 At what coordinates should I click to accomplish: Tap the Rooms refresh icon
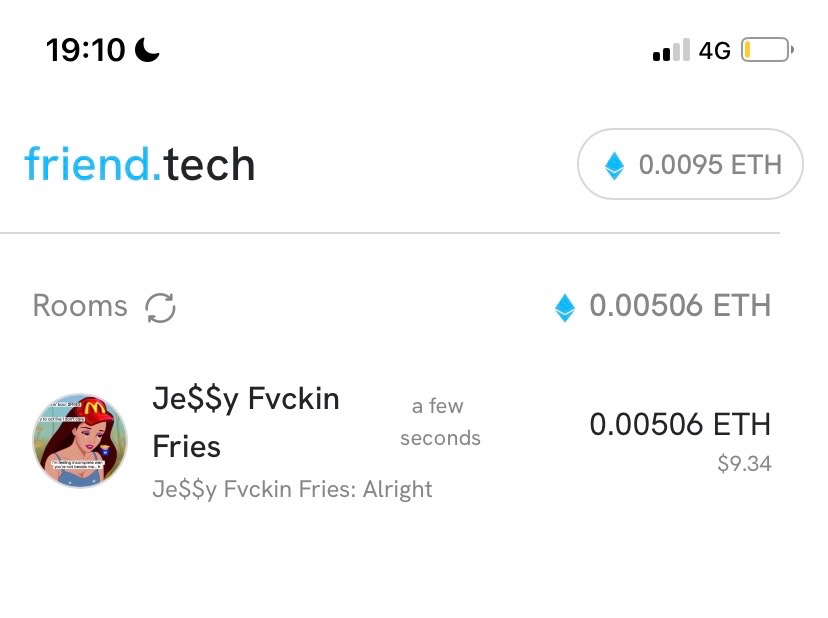click(x=161, y=307)
